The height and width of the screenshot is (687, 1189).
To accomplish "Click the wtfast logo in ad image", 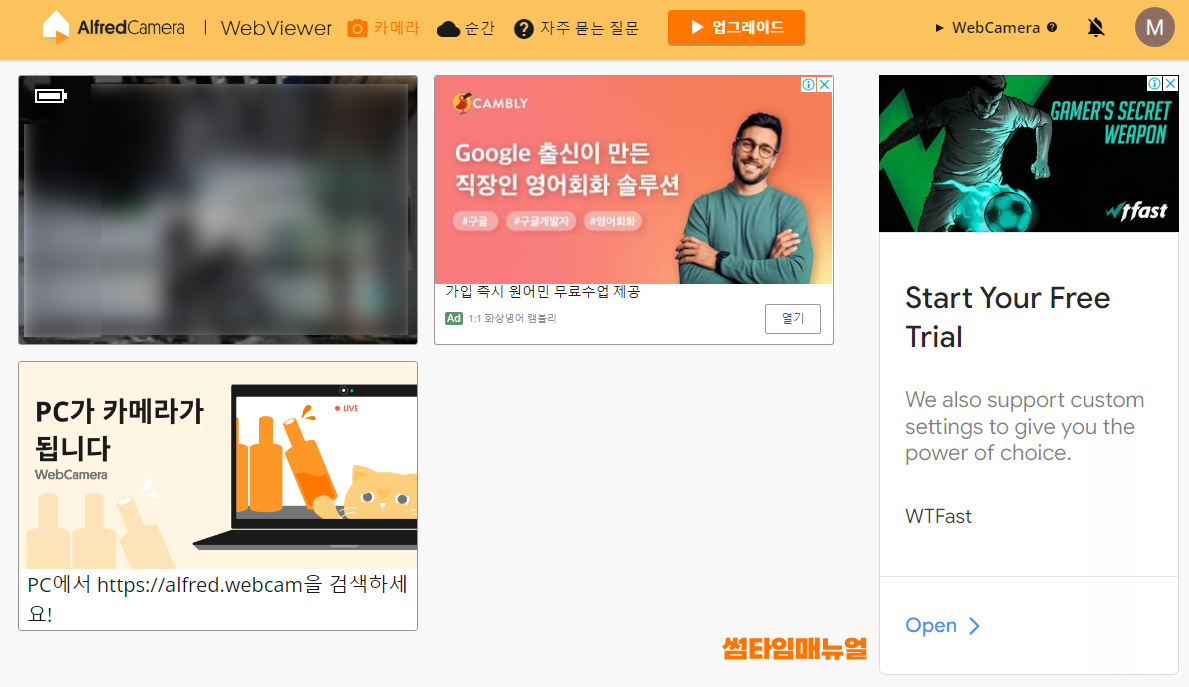I will pos(1136,211).
